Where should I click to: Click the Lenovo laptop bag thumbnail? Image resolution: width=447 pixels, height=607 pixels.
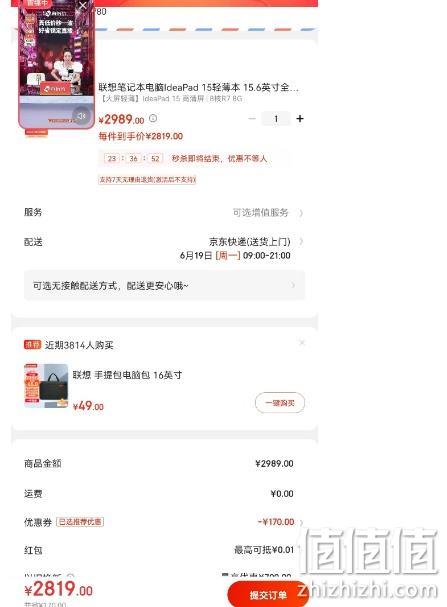pos(46,386)
